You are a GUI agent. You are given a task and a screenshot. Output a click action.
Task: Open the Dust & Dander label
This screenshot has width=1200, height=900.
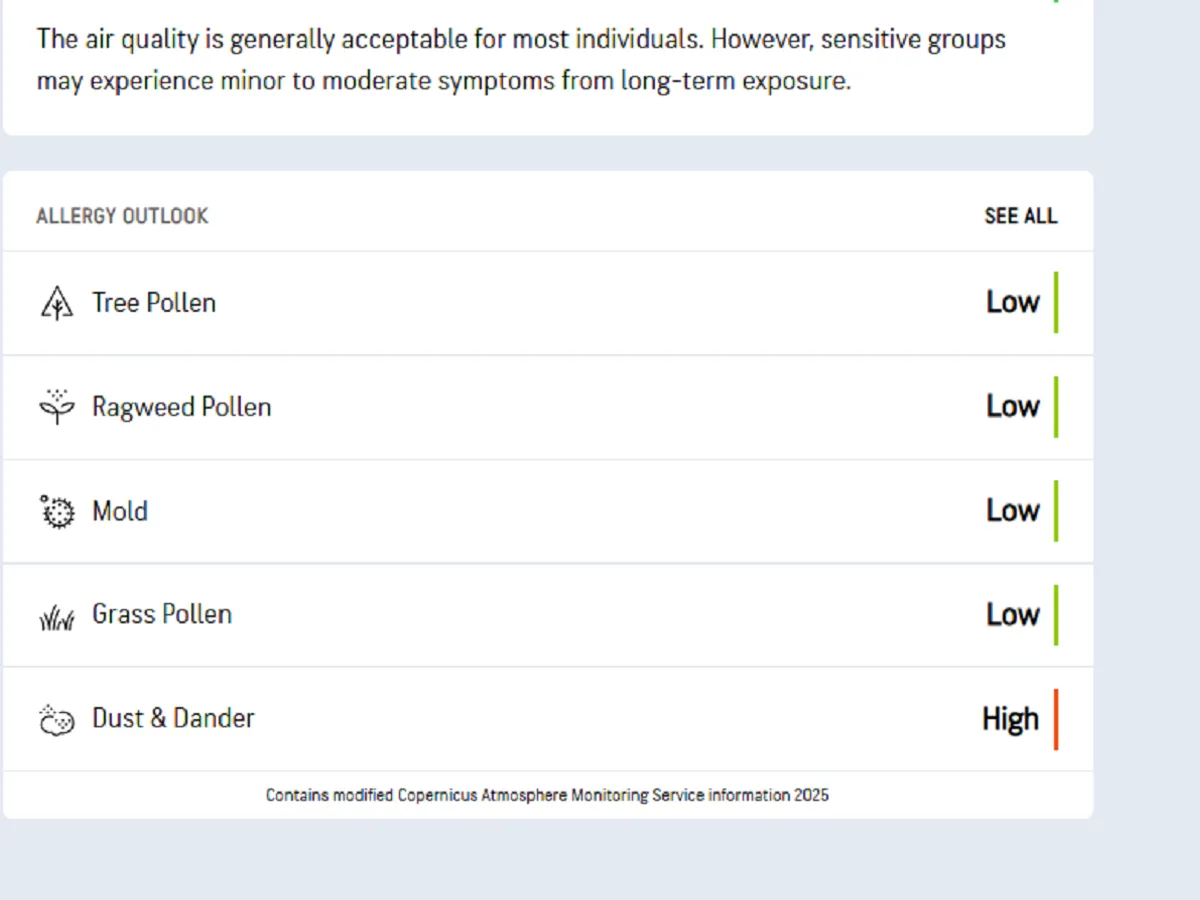(x=173, y=718)
